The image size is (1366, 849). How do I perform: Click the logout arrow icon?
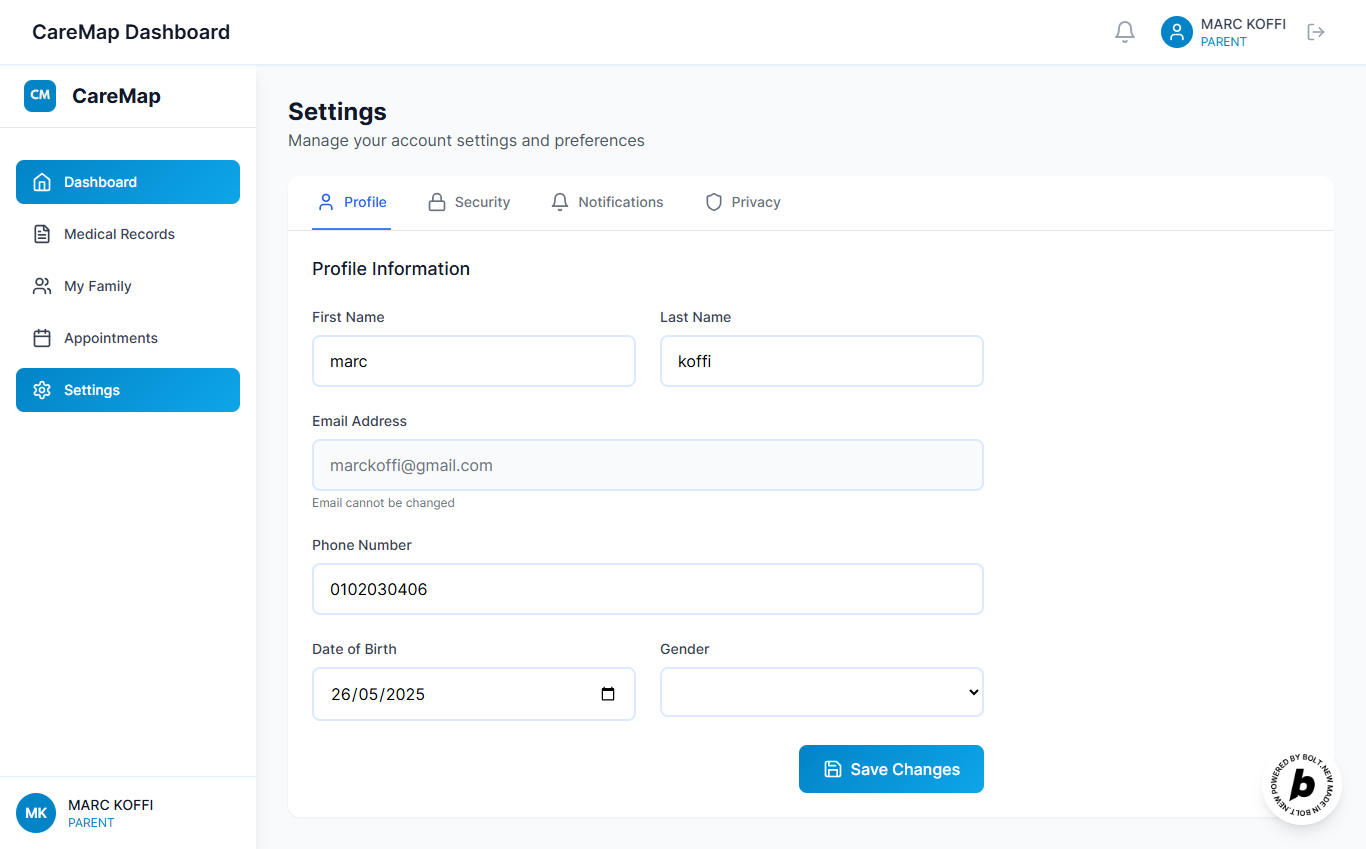pyautogui.click(x=1316, y=32)
